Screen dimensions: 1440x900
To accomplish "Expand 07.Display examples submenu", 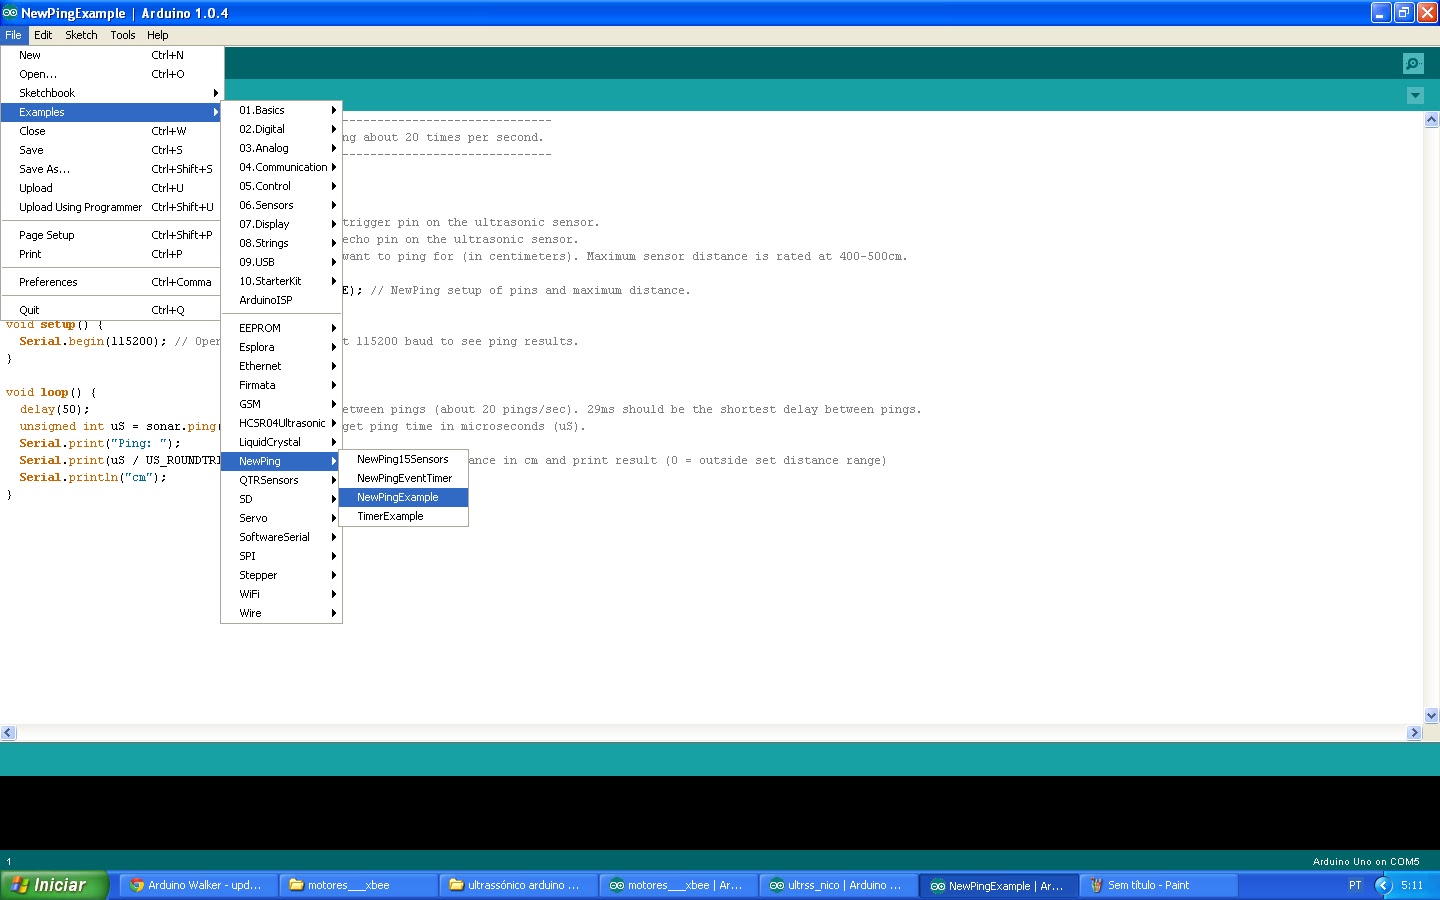I will pyautogui.click(x=281, y=224).
